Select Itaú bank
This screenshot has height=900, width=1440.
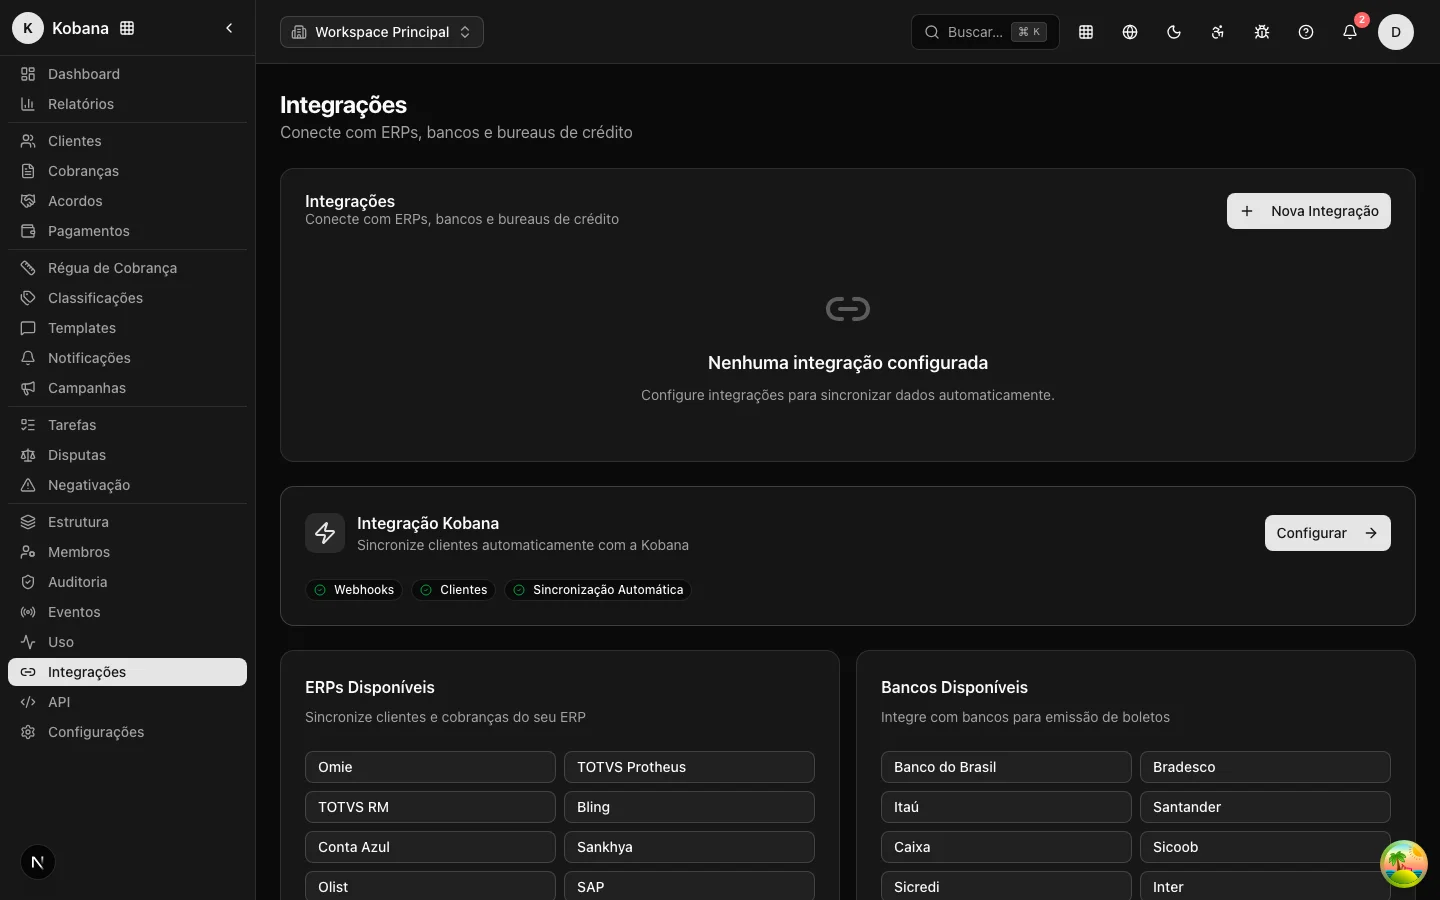point(1006,807)
